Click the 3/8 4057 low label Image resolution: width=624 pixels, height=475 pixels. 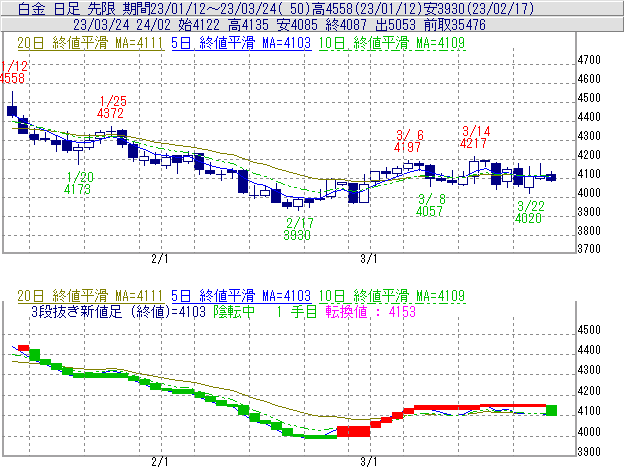(x=431, y=205)
